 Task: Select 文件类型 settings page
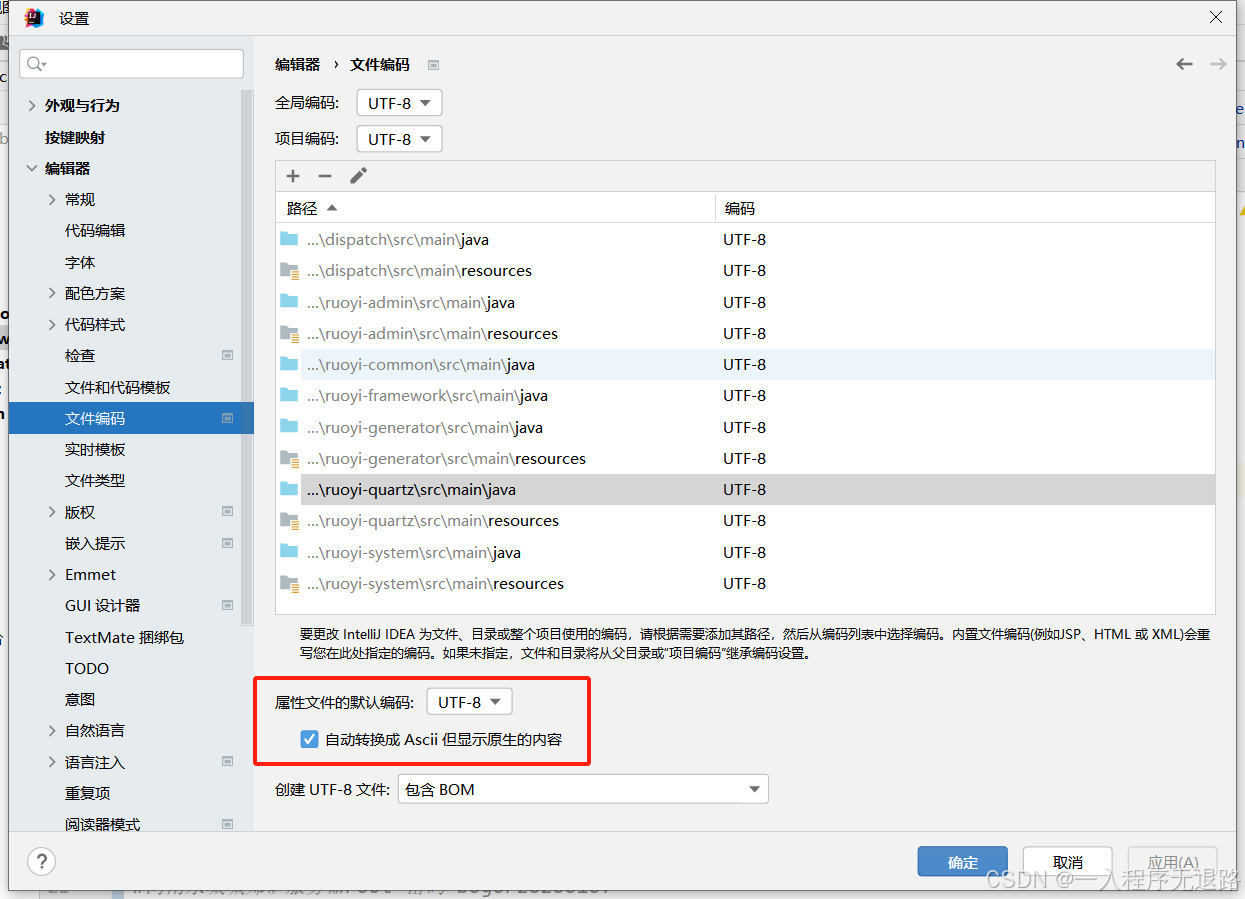[x=95, y=480]
